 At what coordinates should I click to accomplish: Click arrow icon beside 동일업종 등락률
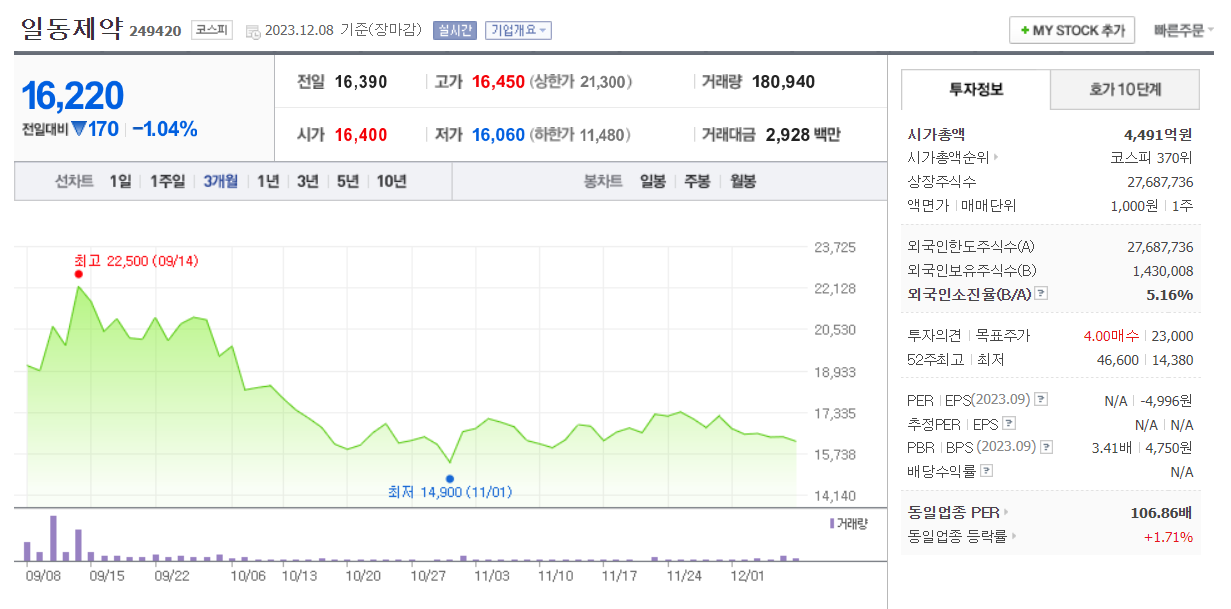point(1014,537)
